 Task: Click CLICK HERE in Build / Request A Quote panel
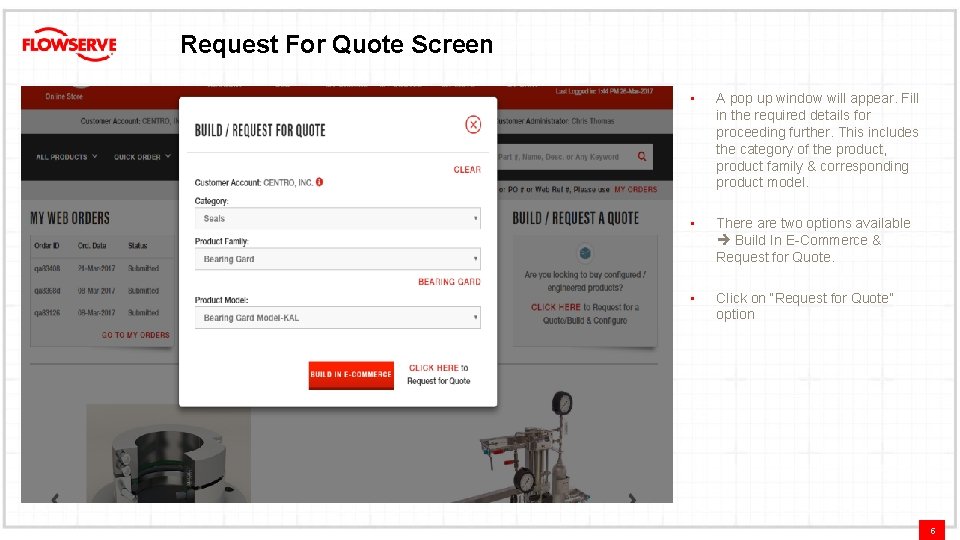555,307
